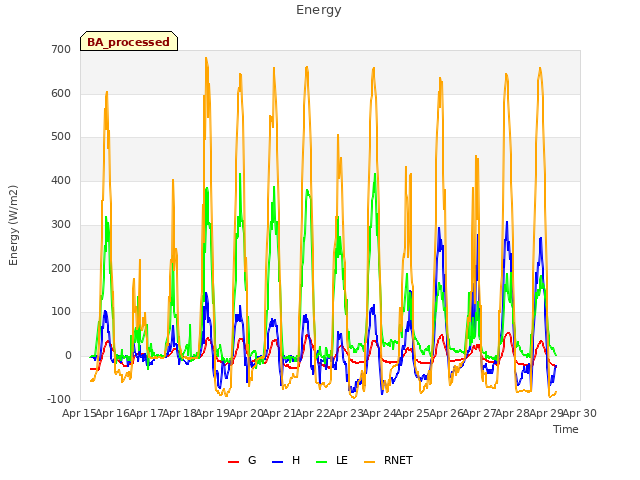Click the blue H legend marker
This screenshot has height=480, width=640.
coord(278,462)
